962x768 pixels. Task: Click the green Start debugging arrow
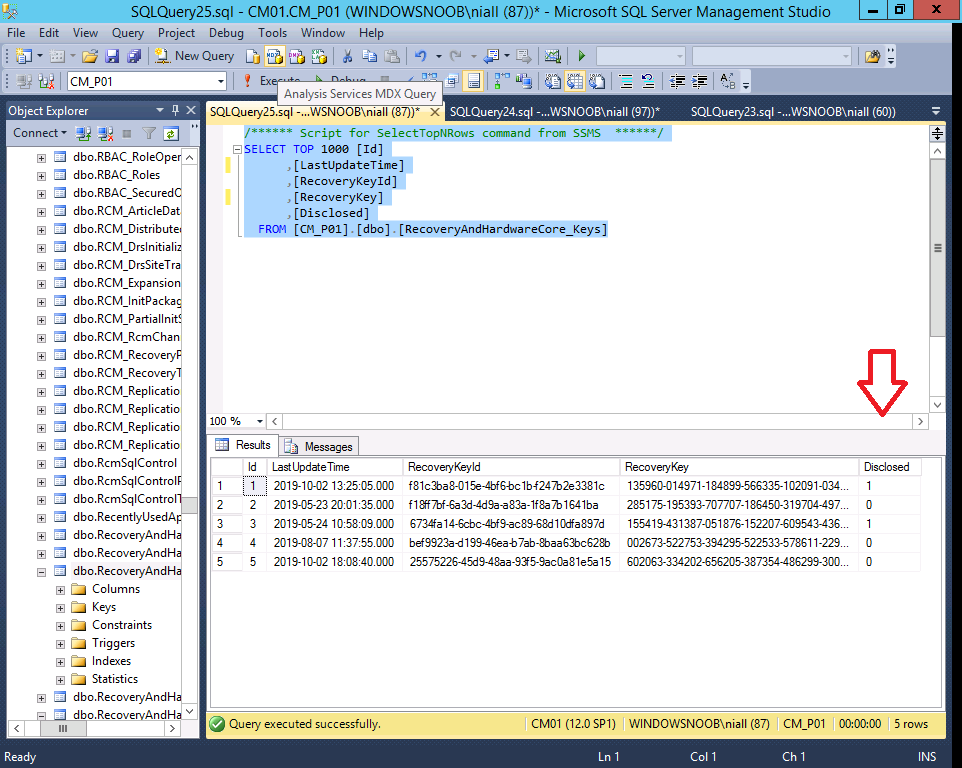[x=582, y=56]
